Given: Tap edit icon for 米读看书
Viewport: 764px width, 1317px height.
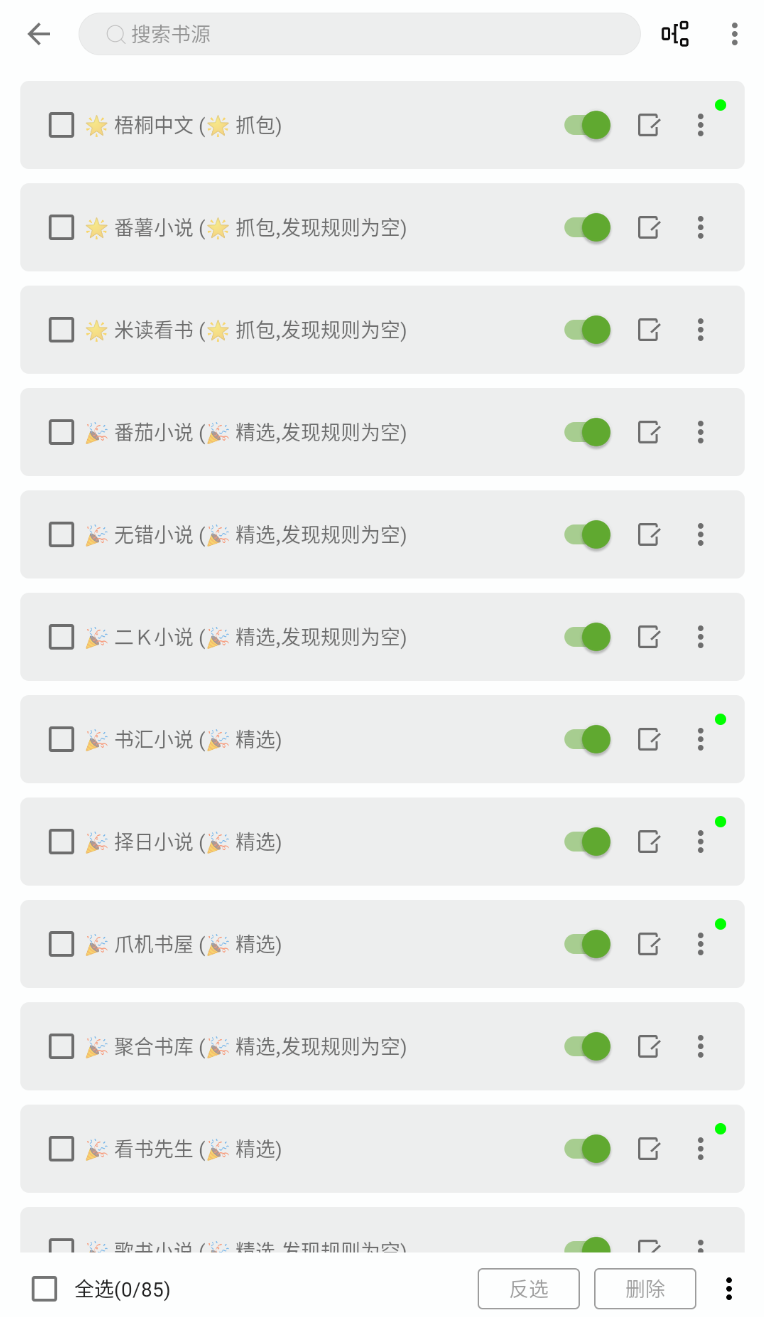Looking at the screenshot, I should click(x=649, y=330).
